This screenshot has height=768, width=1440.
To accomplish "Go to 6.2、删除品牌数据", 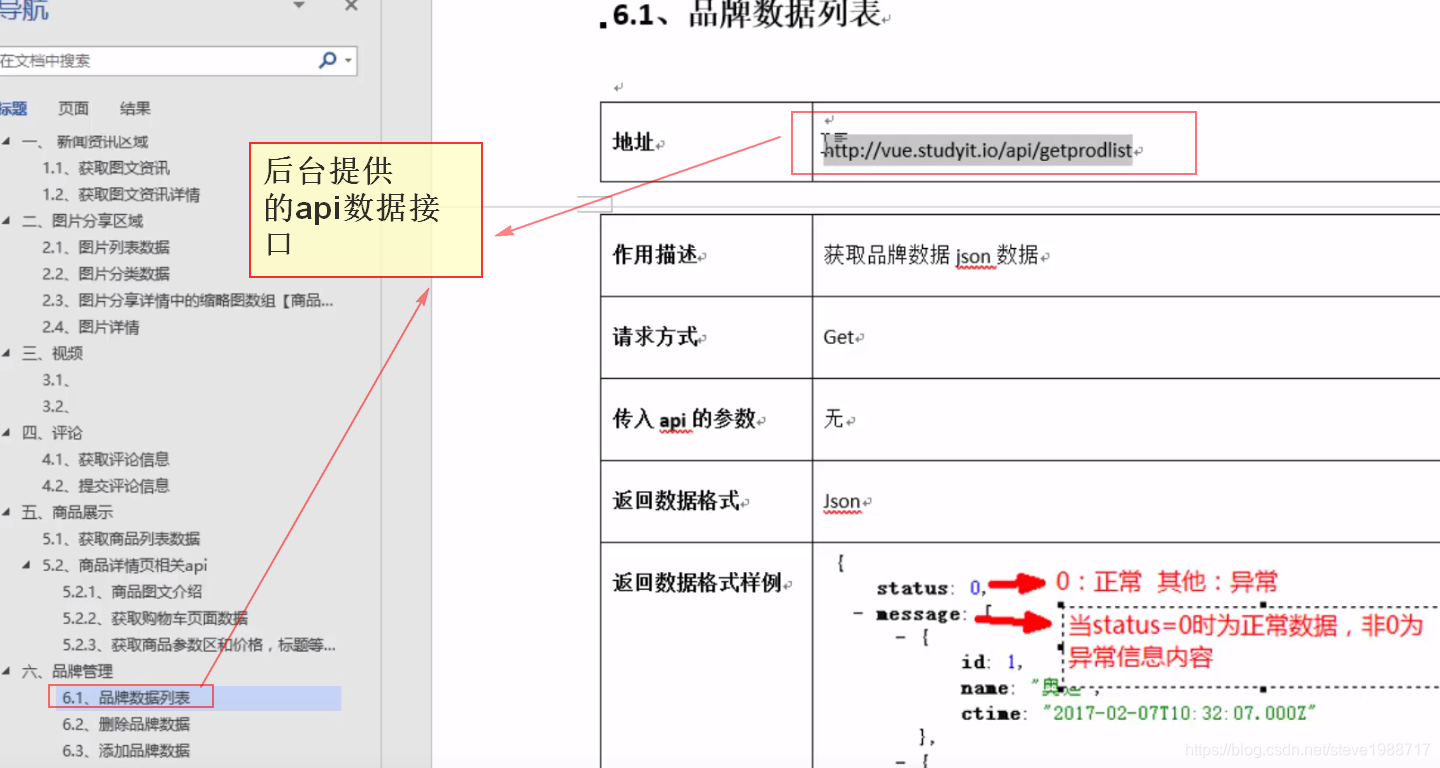I will (x=126, y=724).
